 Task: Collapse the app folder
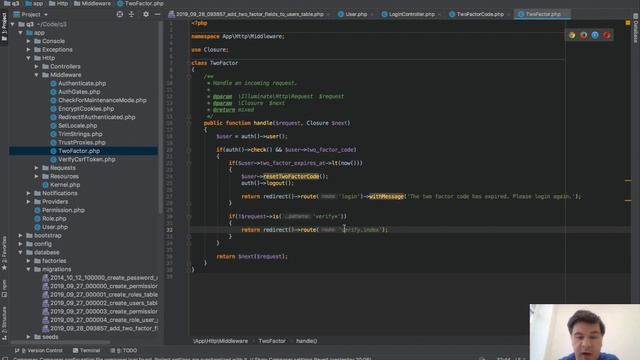20,33
